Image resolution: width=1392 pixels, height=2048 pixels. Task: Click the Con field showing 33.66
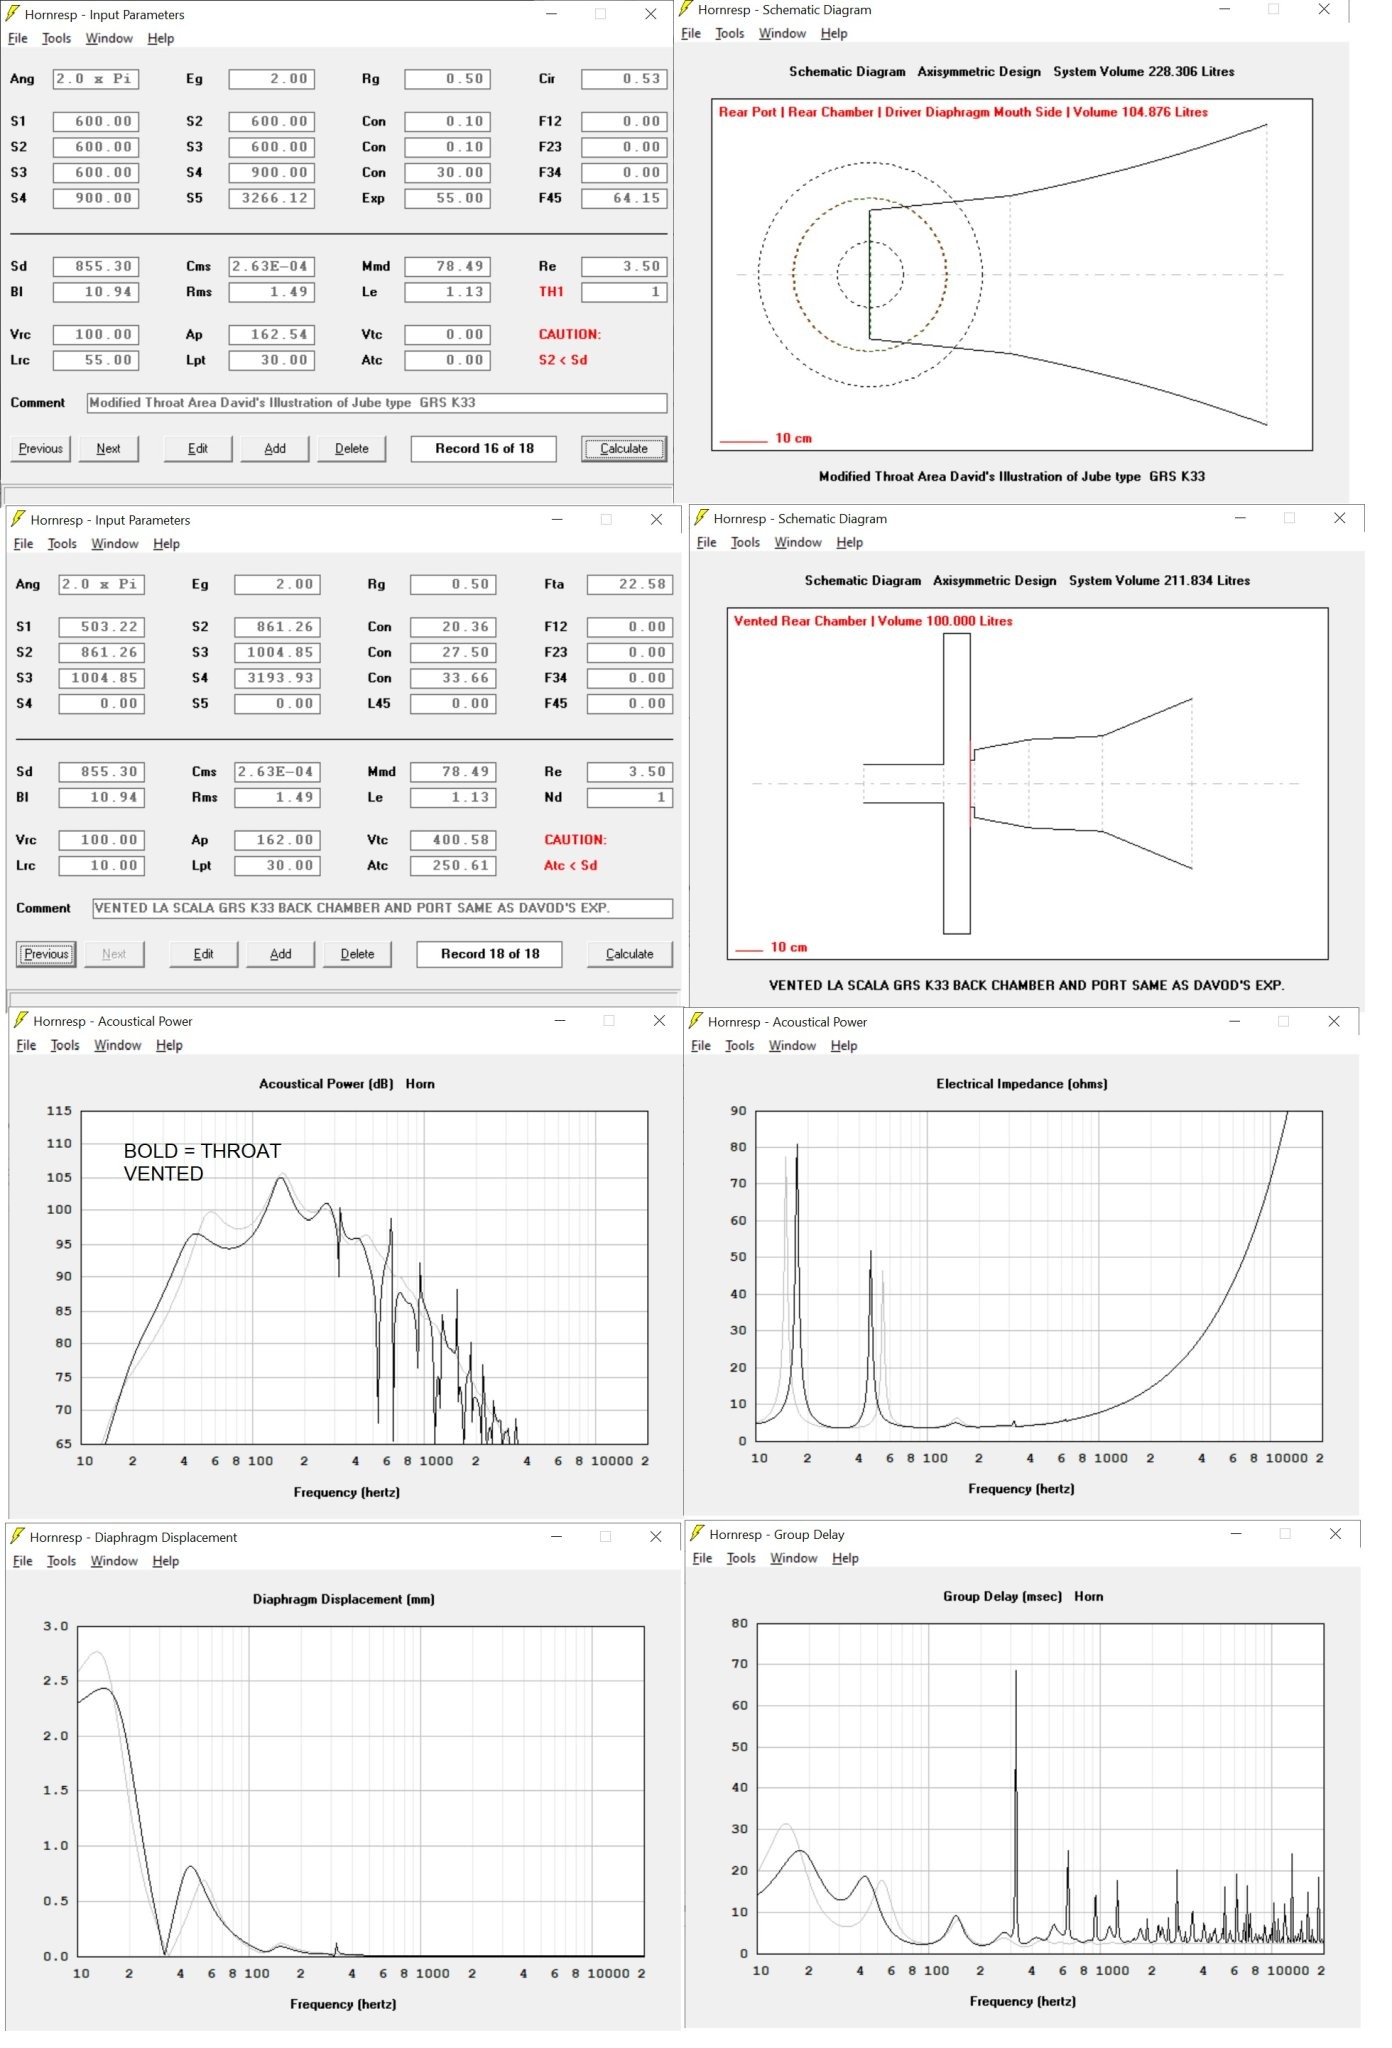pyautogui.click(x=454, y=678)
